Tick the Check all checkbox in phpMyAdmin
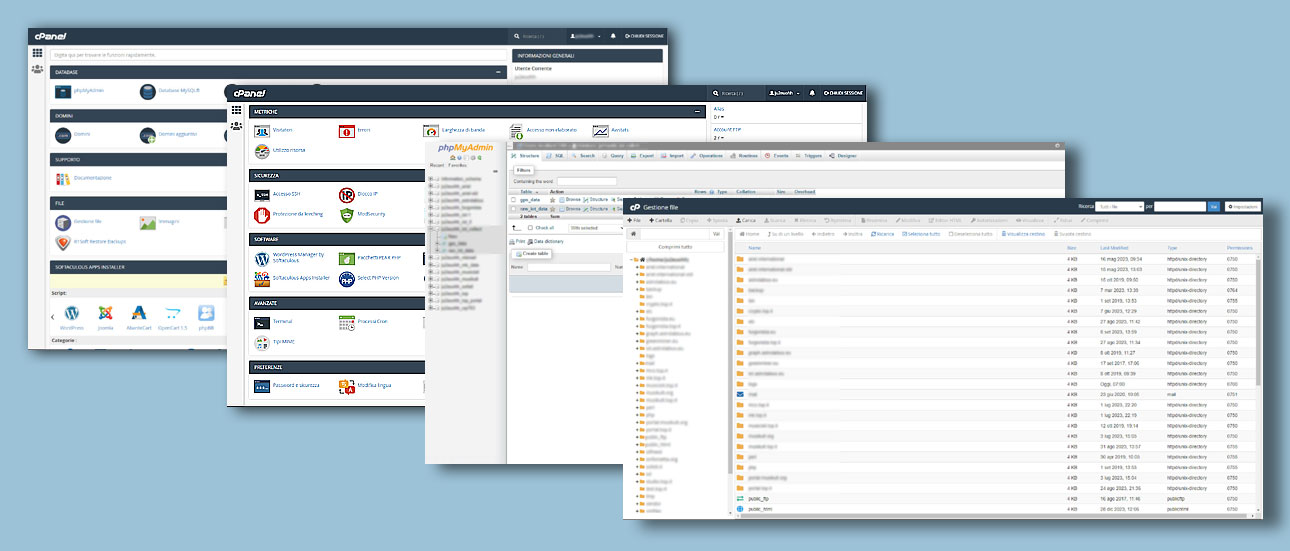 coord(531,228)
